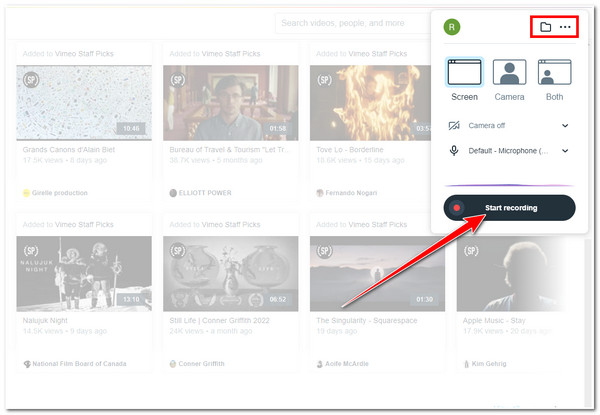The image size is (600, 415).
Task: Click Vimeo Staff Picks above Bureau of Travel
Action: click(x=231, y=54)
